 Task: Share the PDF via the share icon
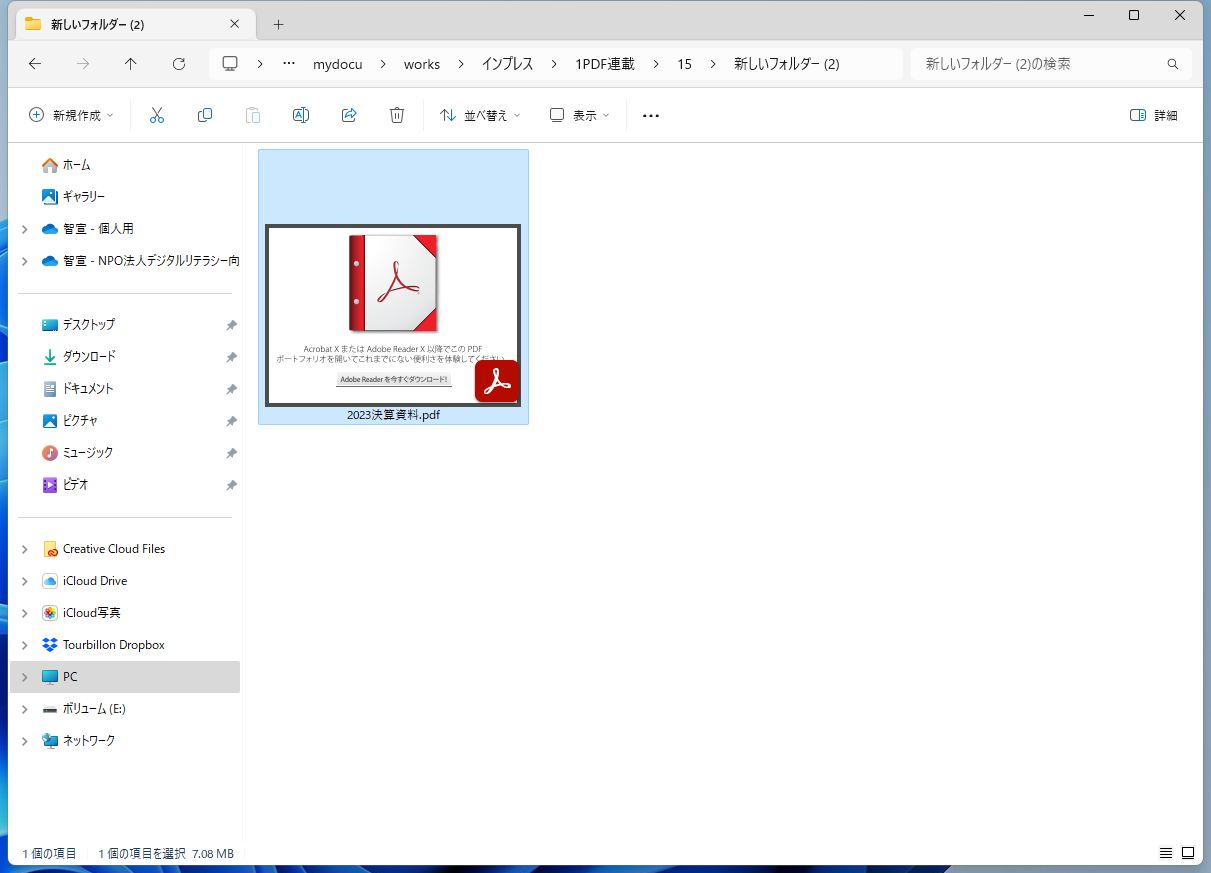pos(349,114)
